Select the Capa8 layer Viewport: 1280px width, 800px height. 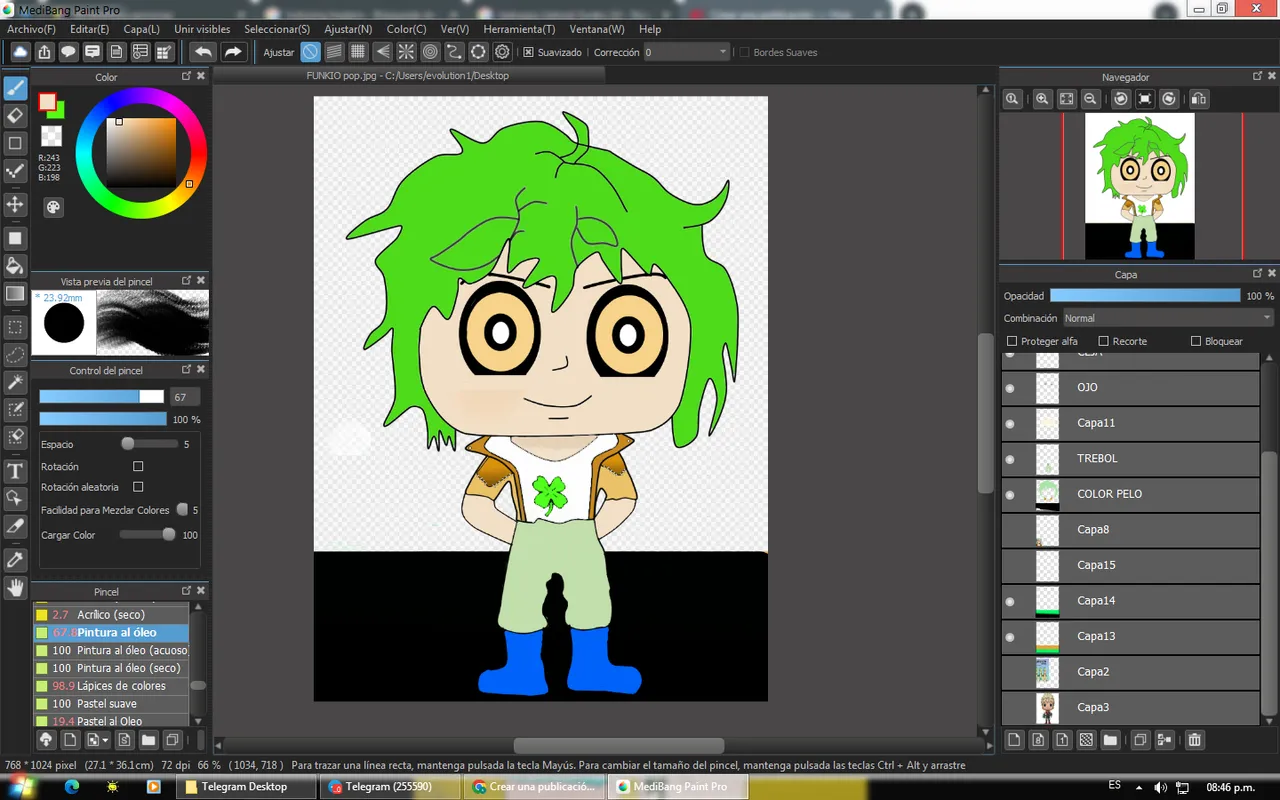click(1130, 530)
